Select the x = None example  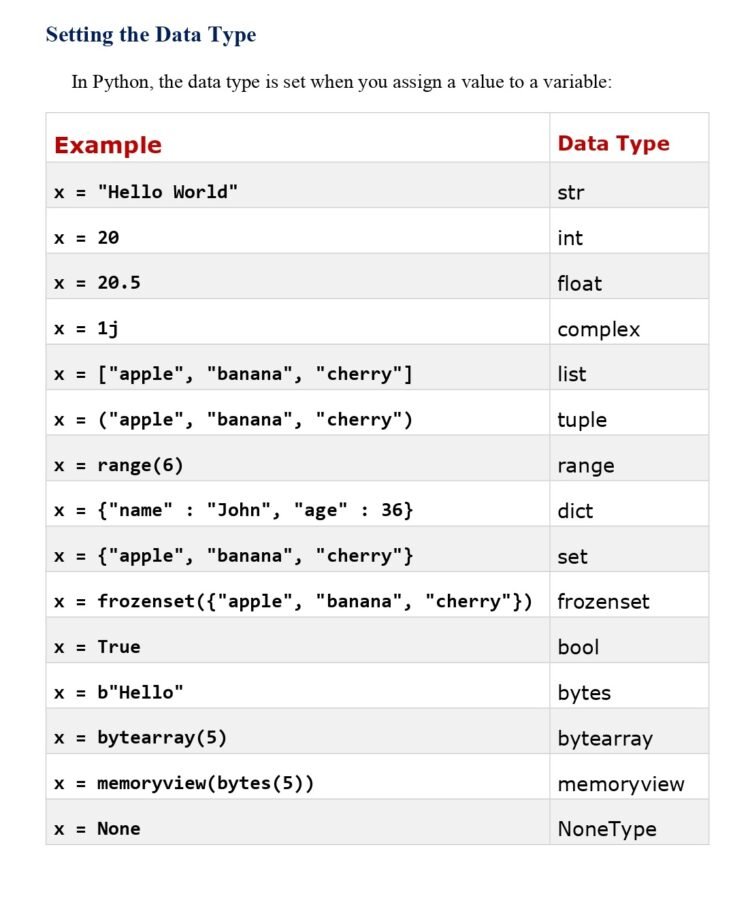[x=97, y=828]
